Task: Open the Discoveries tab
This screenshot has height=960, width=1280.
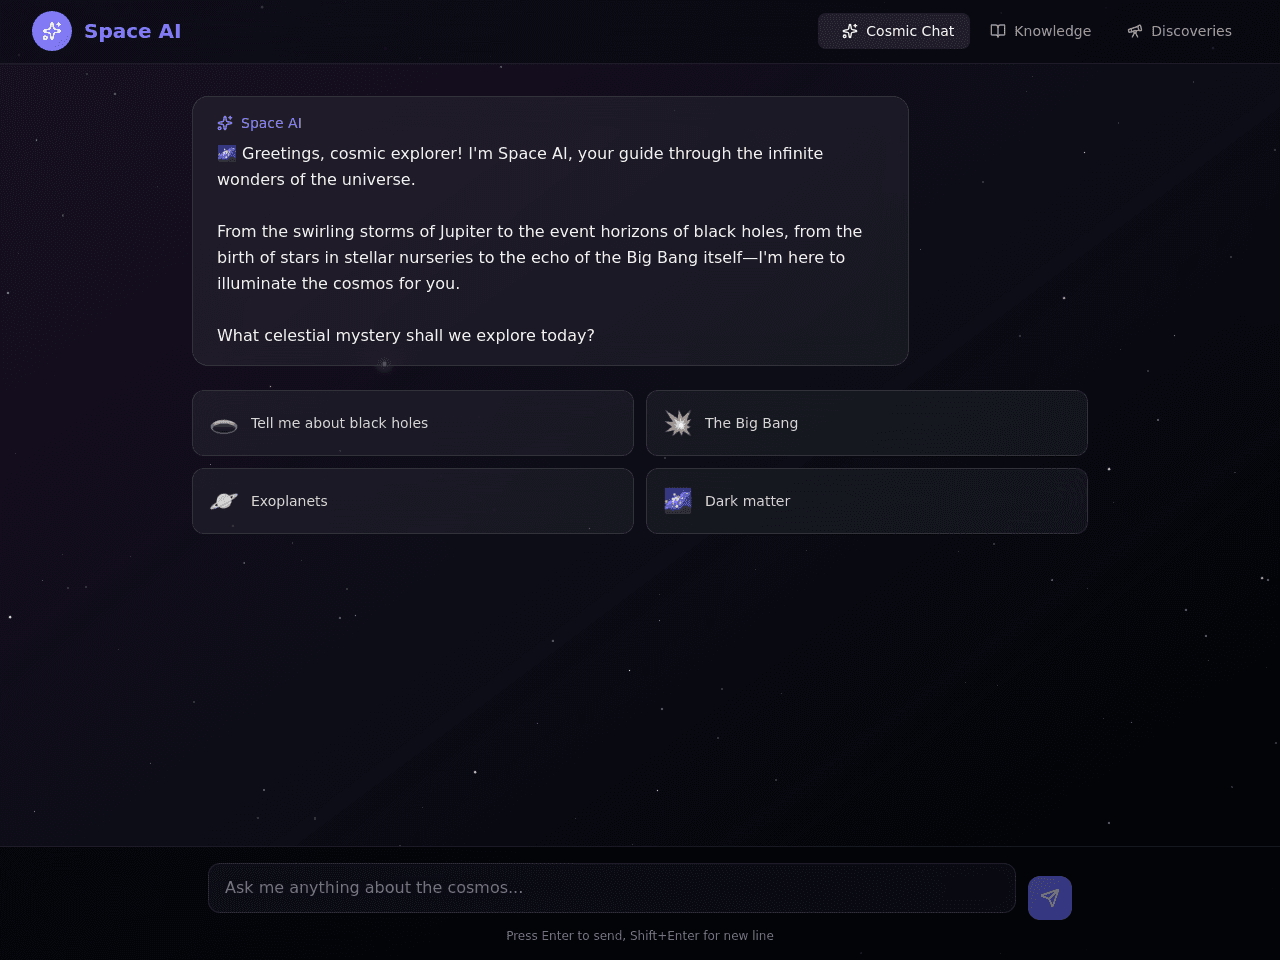Action: (x=1180, y=31)
